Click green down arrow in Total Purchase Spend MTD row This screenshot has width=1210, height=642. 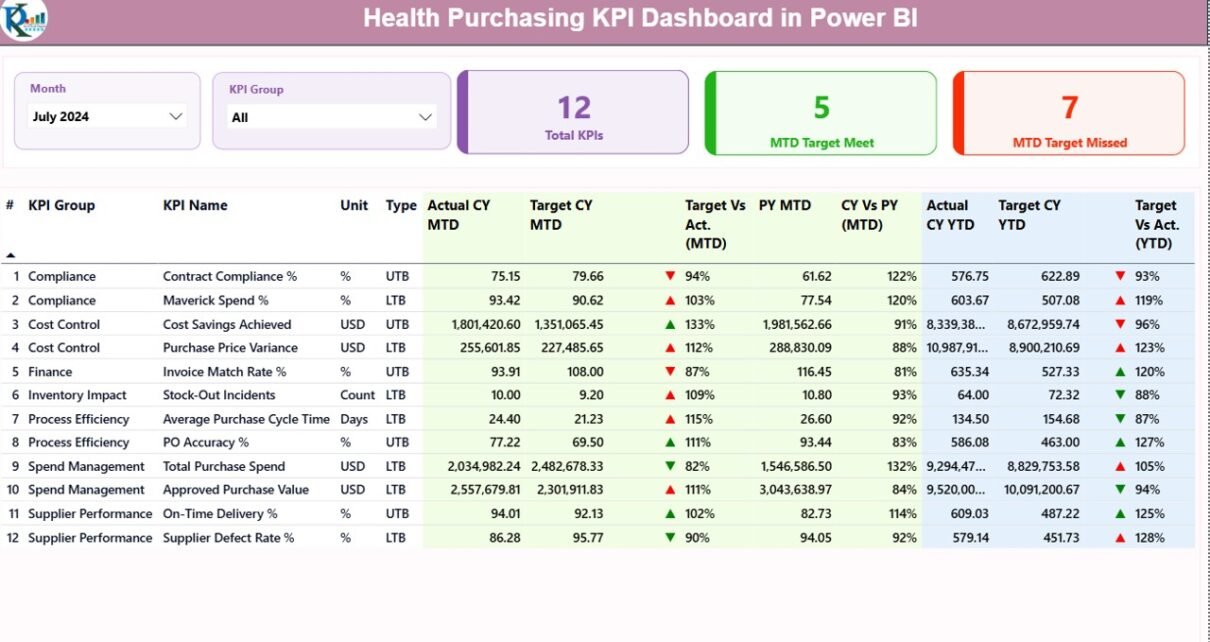coord(670,466)
